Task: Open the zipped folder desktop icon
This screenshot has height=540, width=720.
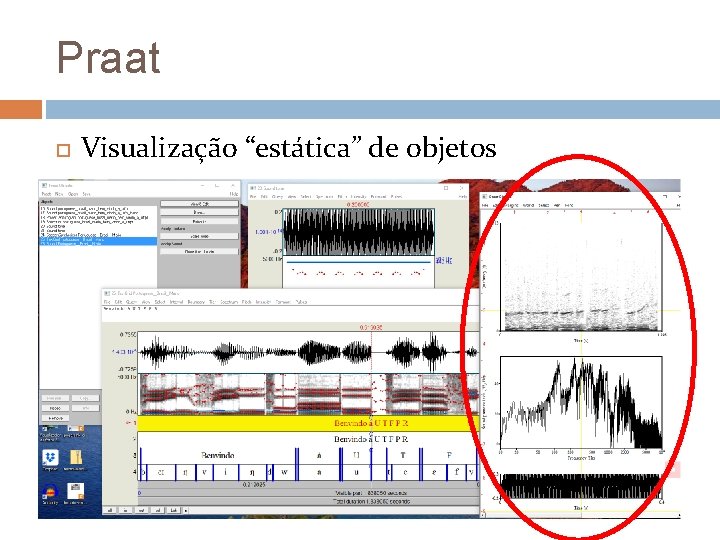Action: point(76,457)
